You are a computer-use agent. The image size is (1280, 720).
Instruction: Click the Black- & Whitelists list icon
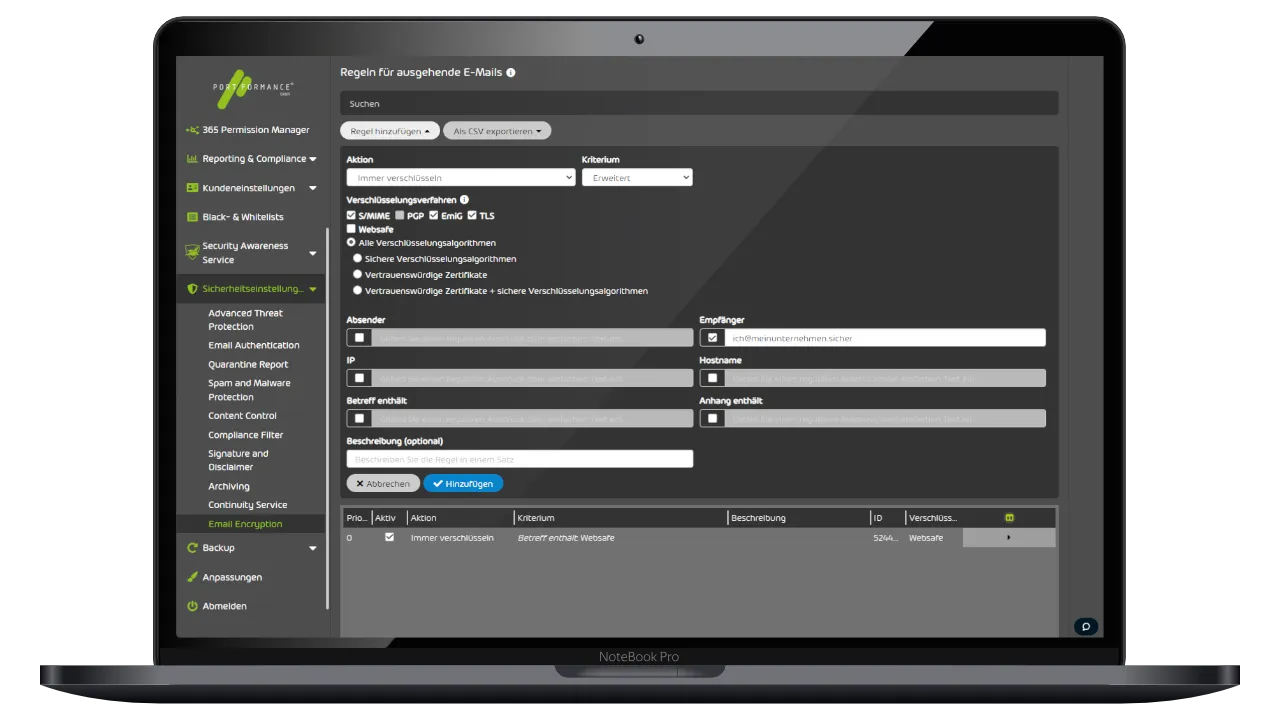192,217
